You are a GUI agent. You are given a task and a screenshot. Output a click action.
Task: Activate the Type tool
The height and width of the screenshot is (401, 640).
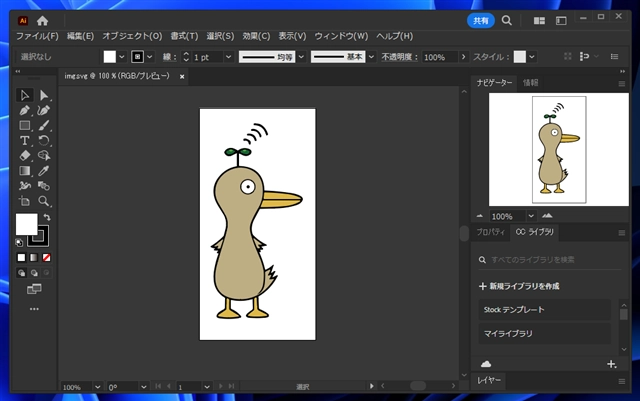click(x=25, y=141)
